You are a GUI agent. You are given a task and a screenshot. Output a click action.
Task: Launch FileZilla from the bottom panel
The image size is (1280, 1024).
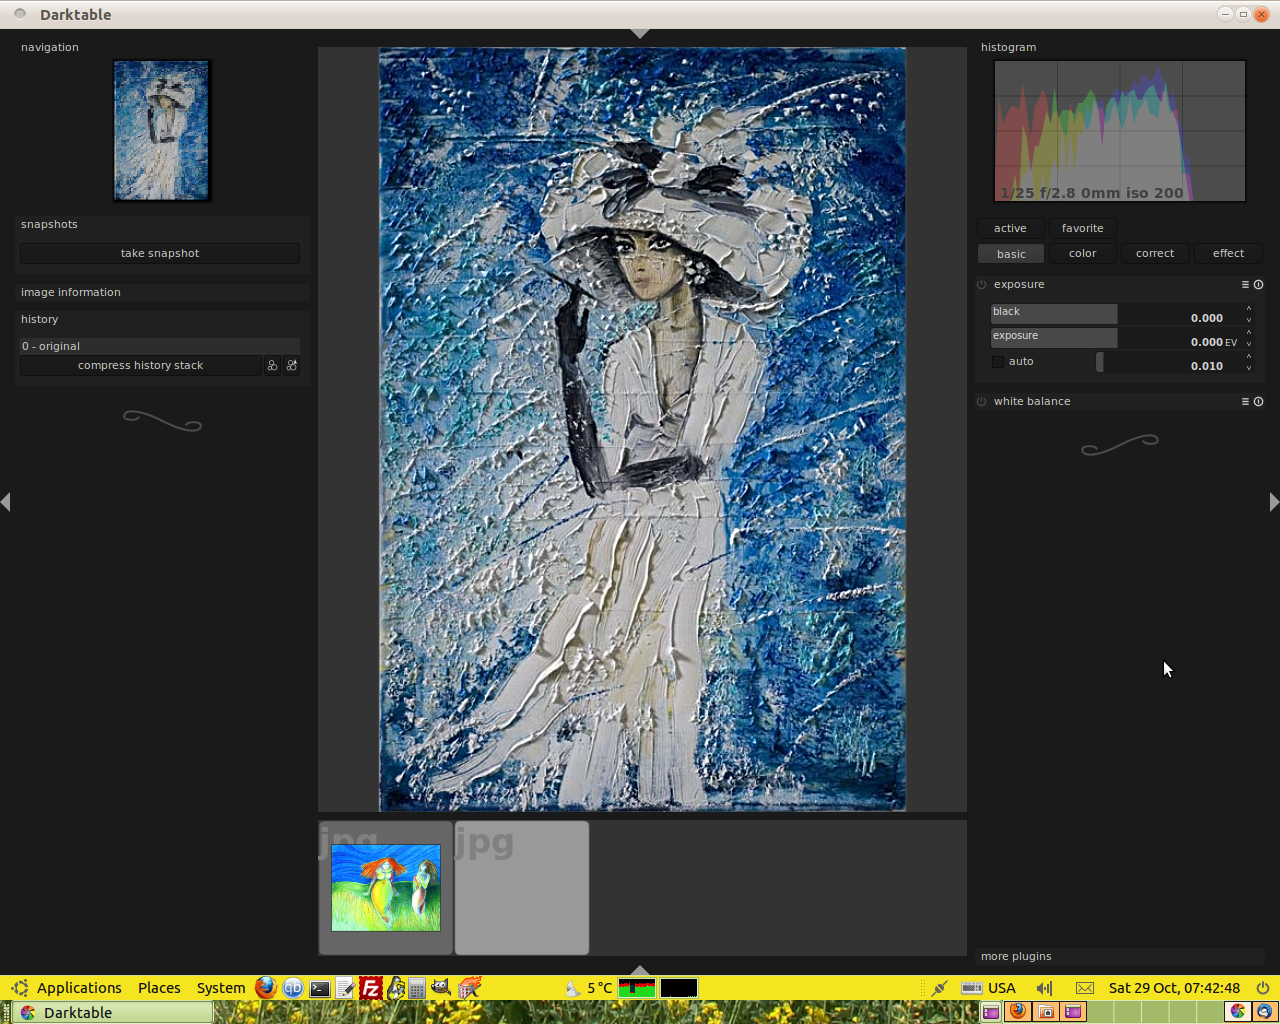pos(371,988)
